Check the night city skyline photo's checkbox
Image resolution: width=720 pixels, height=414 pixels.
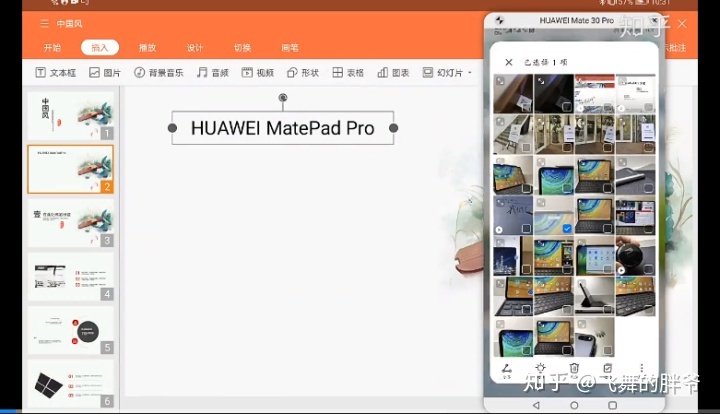click(x=526, y=269)
